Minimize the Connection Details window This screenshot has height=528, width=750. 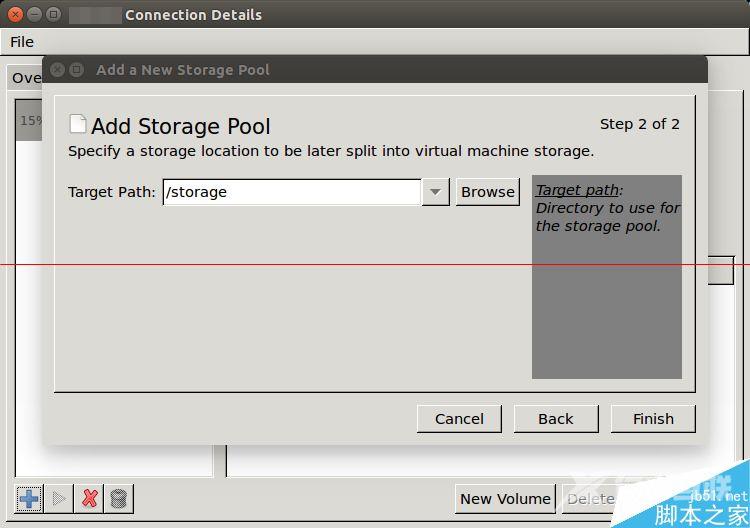point(35,15)
